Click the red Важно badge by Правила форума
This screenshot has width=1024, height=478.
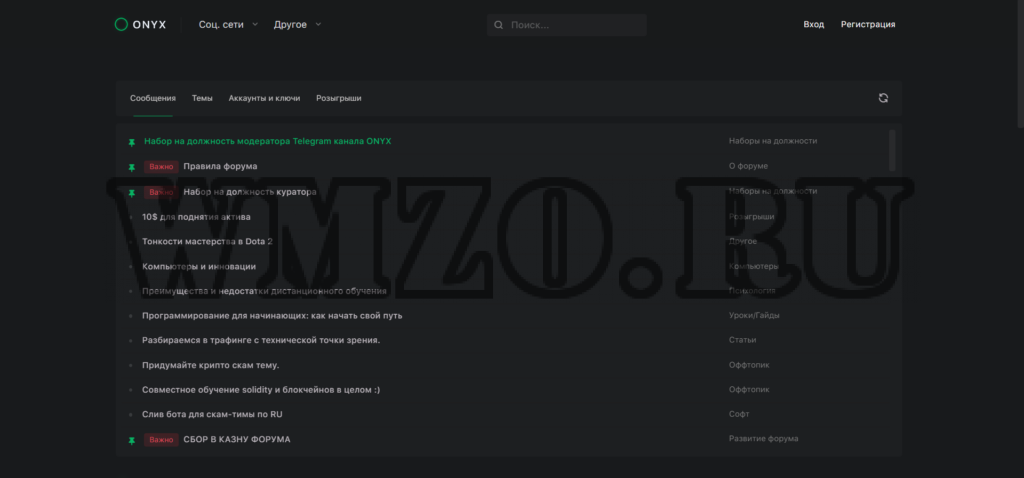(x=161, y=167)
